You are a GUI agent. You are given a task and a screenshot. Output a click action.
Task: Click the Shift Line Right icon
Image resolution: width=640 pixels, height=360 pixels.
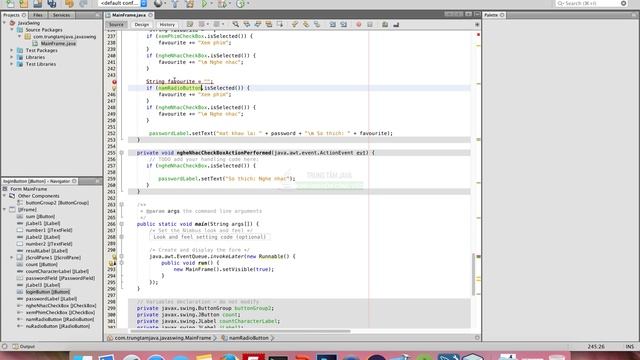[x=344, y=24]
